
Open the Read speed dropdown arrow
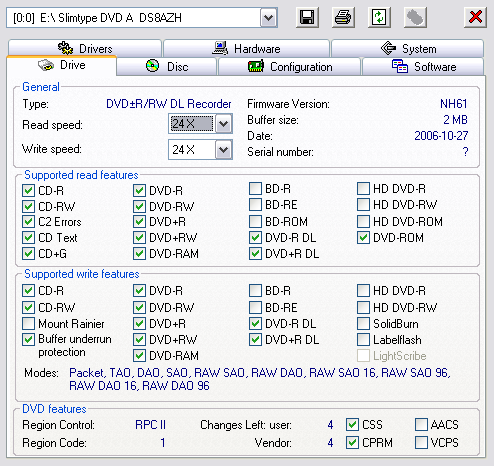click(223, 124)
